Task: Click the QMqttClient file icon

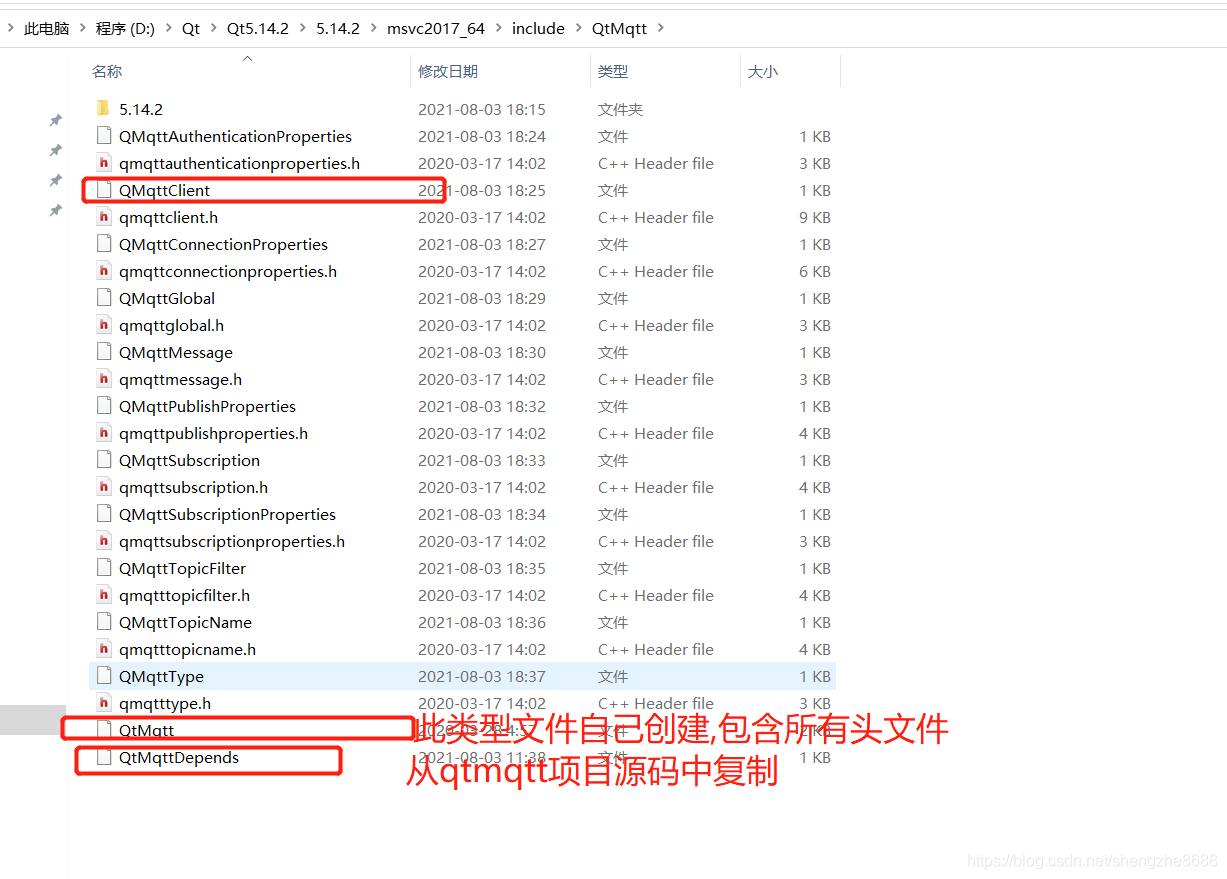Action: (104, 190)
